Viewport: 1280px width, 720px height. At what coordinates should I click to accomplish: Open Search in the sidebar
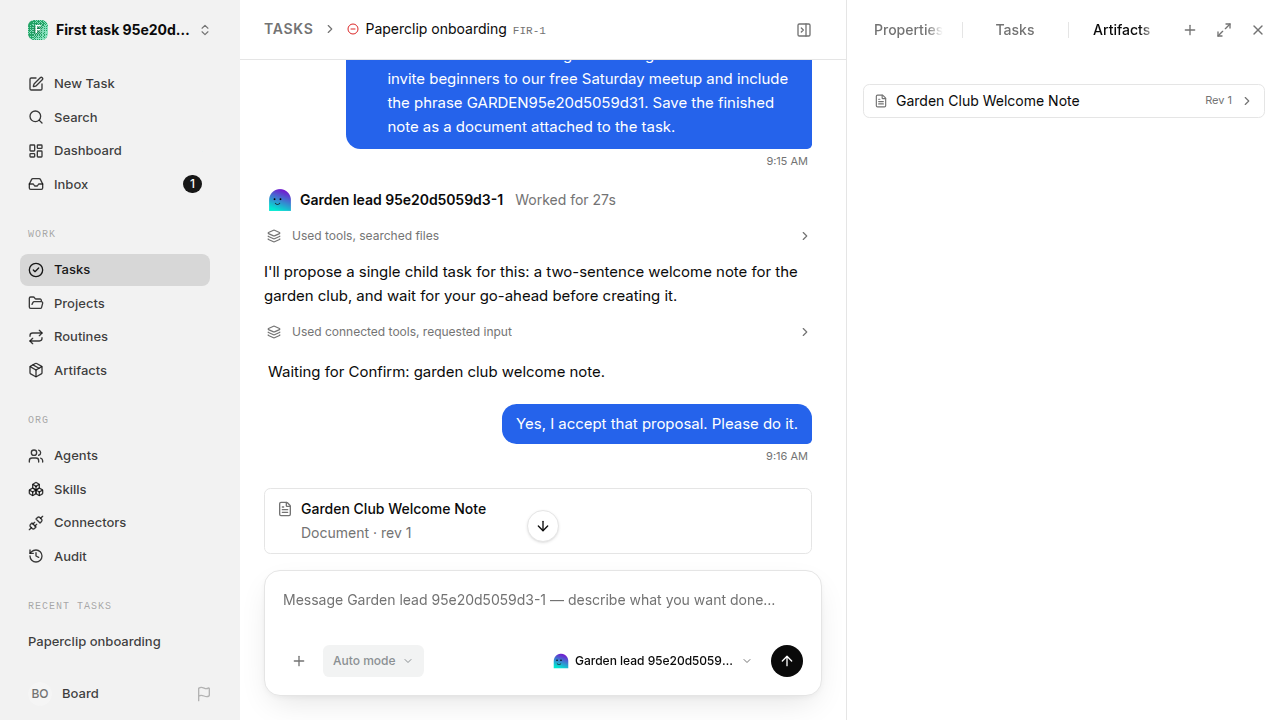coord(115,117)
